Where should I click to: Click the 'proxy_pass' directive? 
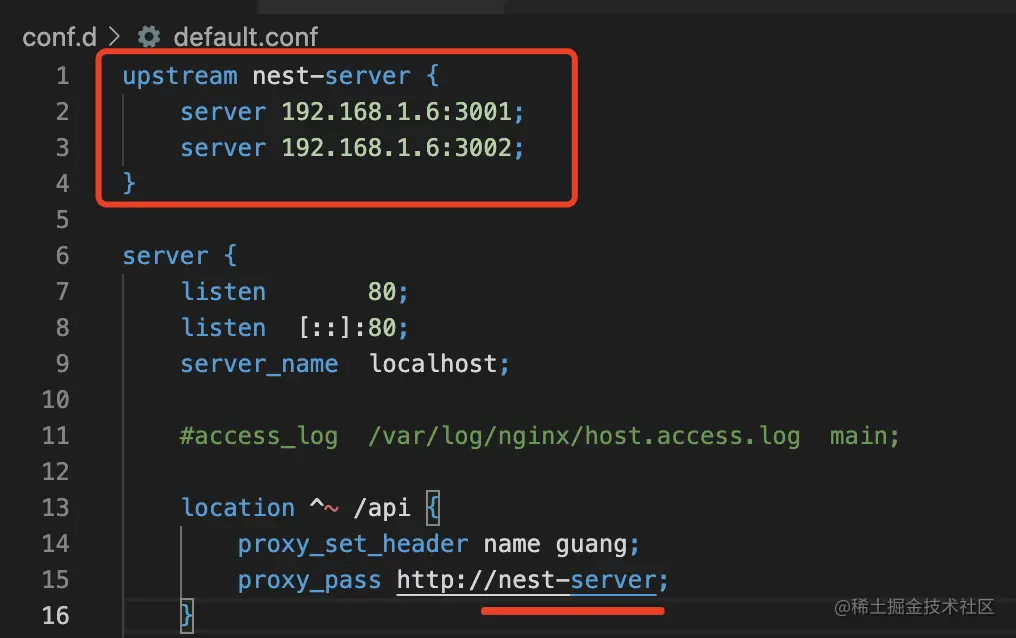click(309, 580)
